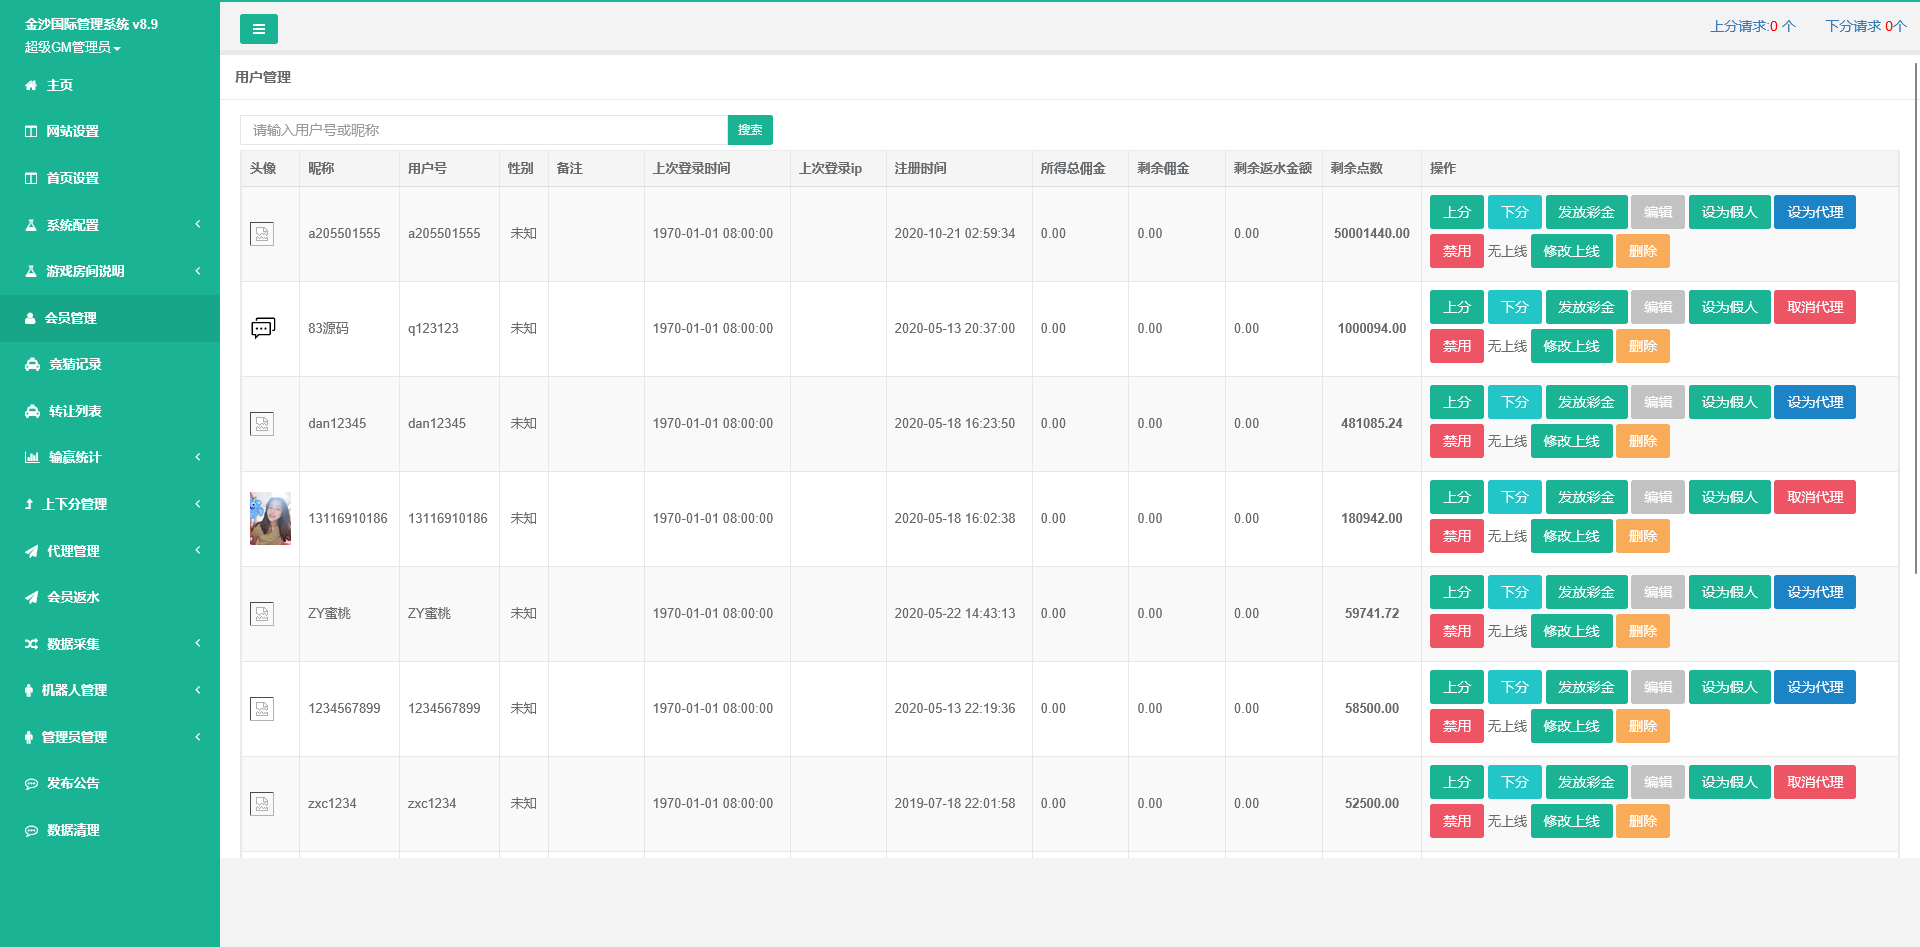Click the car icon next to 竞猜记录
Viewport: 1920px width, 947px height.
32,365
